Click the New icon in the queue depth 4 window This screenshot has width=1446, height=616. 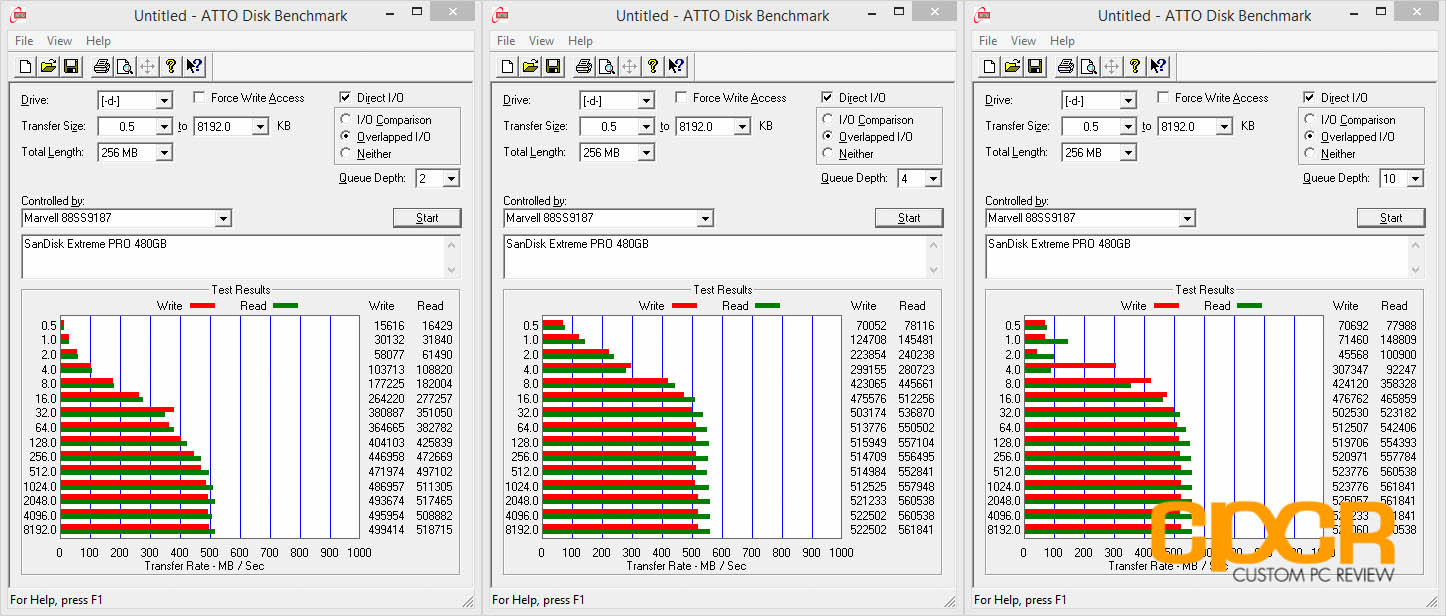tap(507, 67)
